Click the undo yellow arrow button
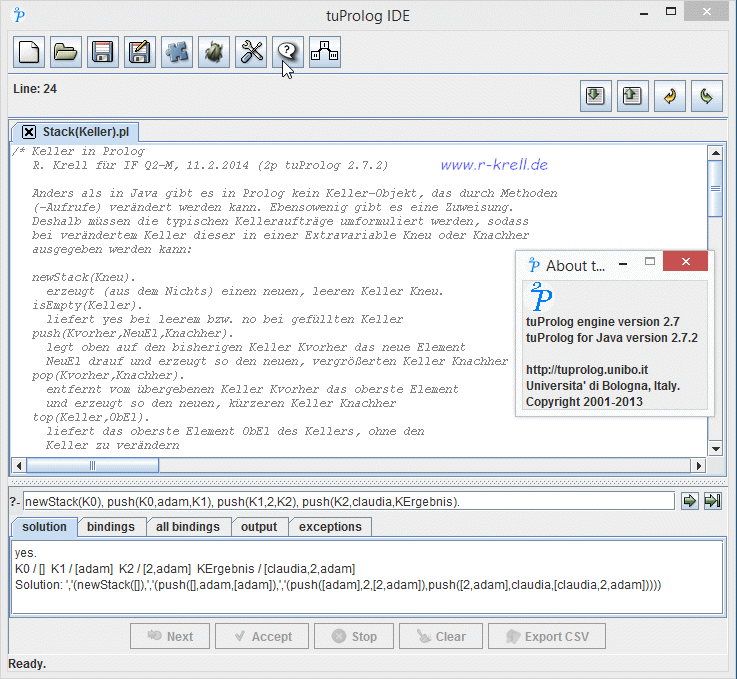Screen dimensions: 737x679 [669, 96]
